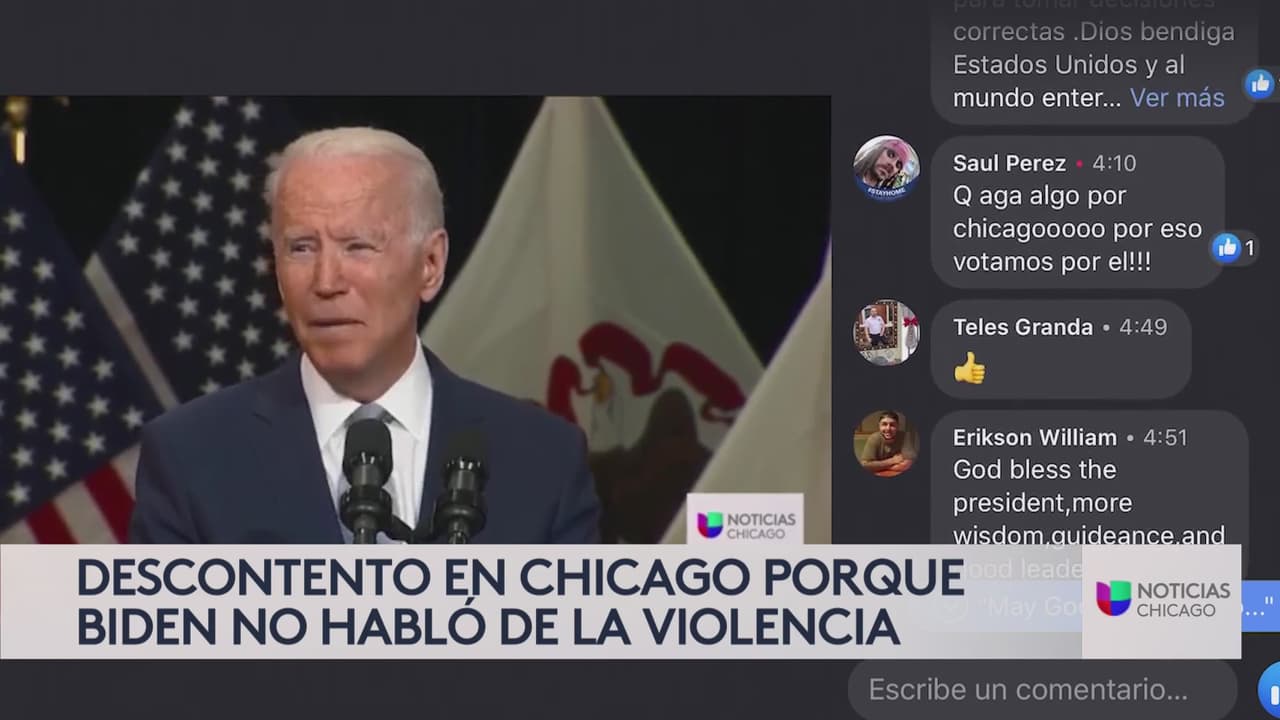Open Erikson William's name link
Screen dimensions: 1280x720
[1034, 437]
